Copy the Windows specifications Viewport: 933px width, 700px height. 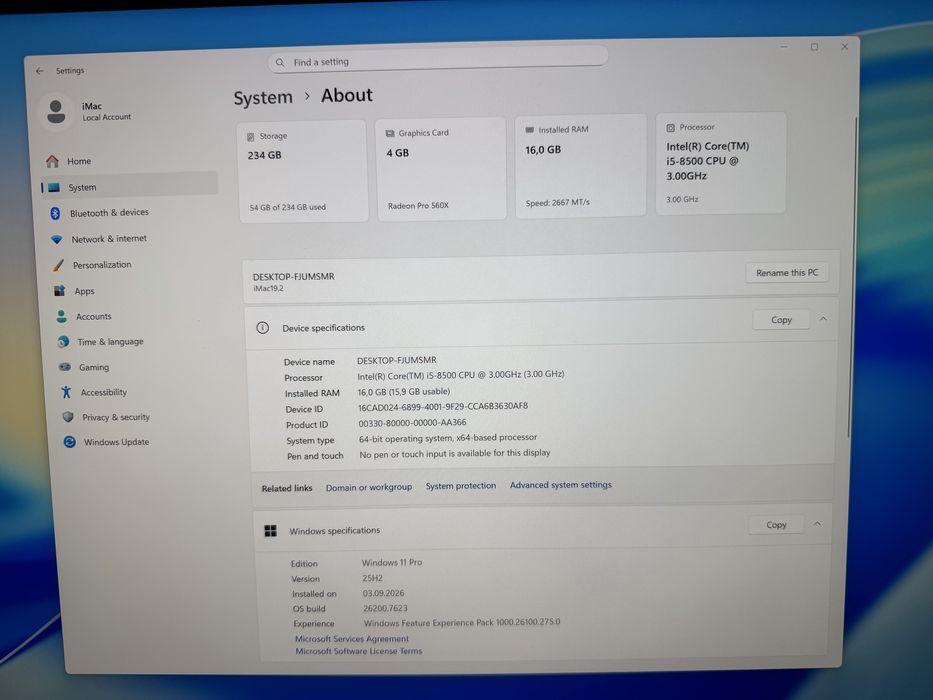(x=776, y=524)
